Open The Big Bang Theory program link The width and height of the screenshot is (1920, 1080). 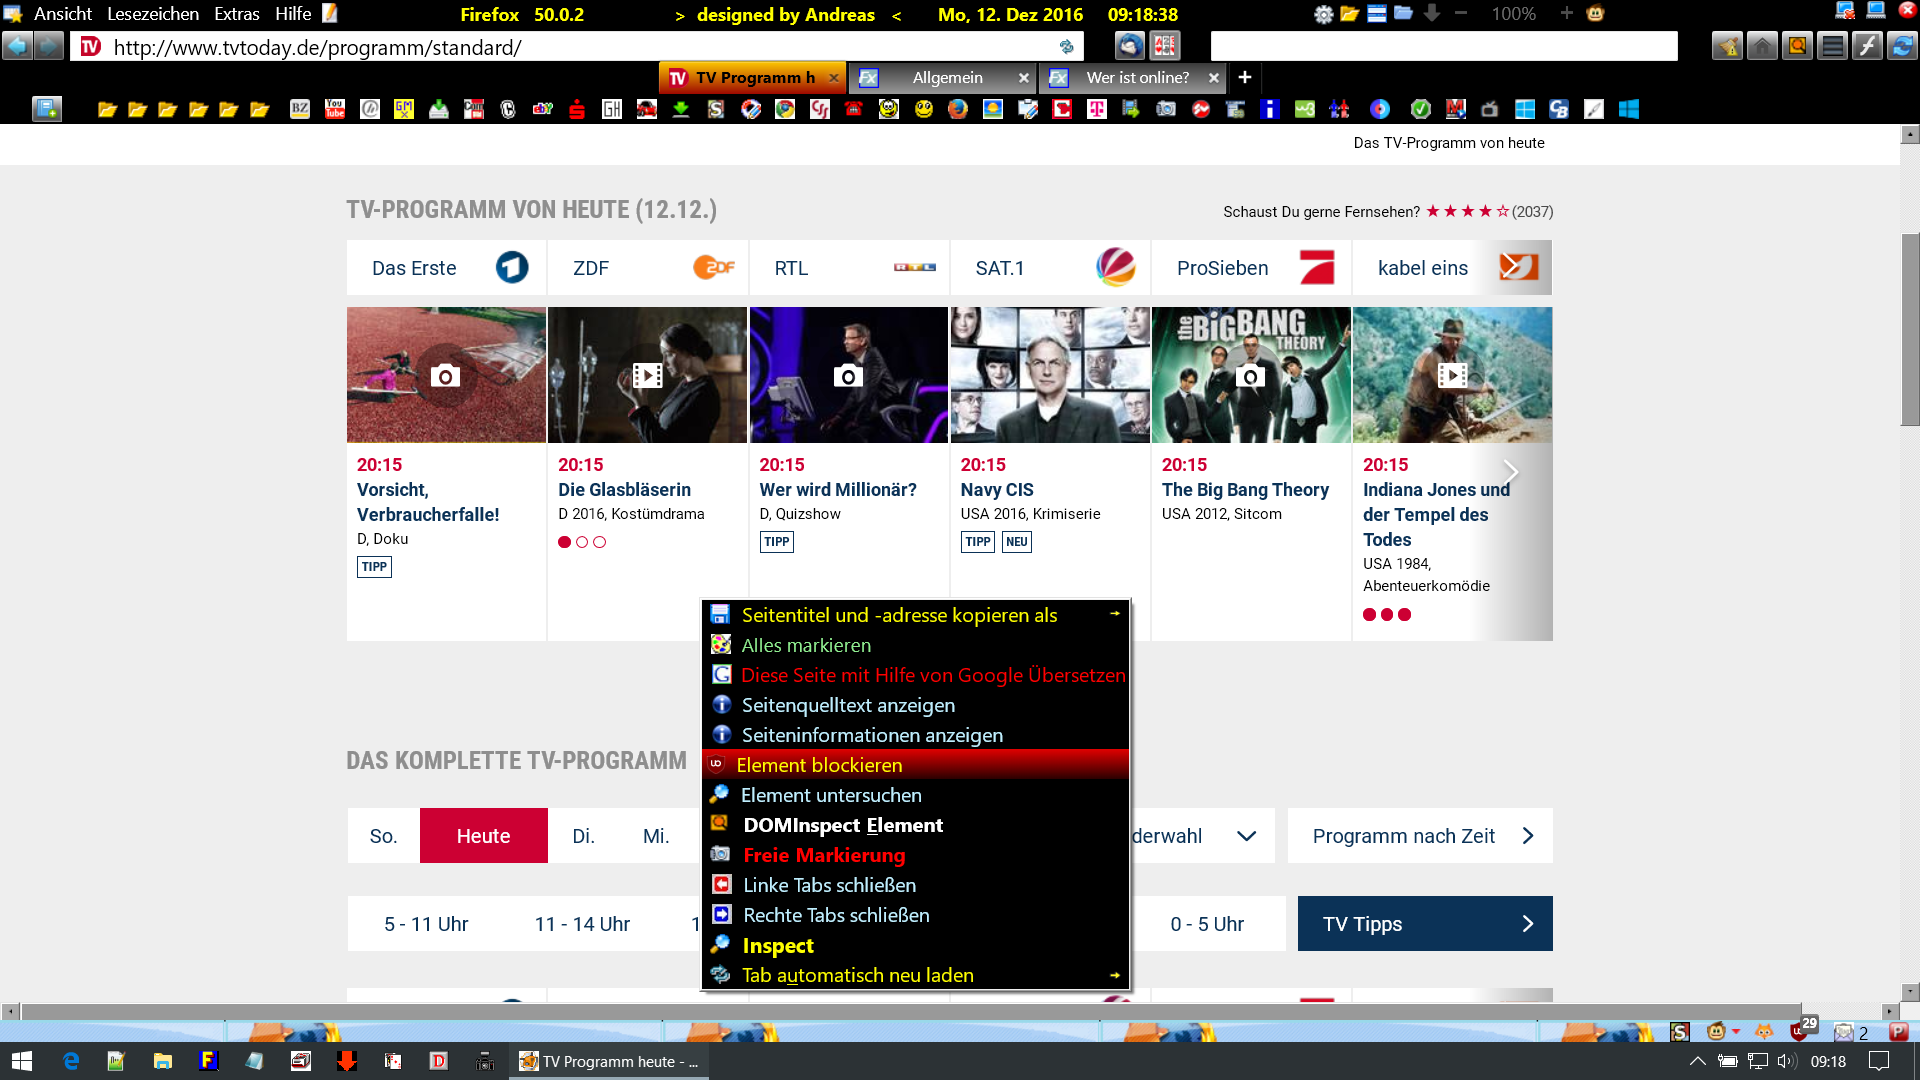pyautogui.click(x=1245, y=490)
